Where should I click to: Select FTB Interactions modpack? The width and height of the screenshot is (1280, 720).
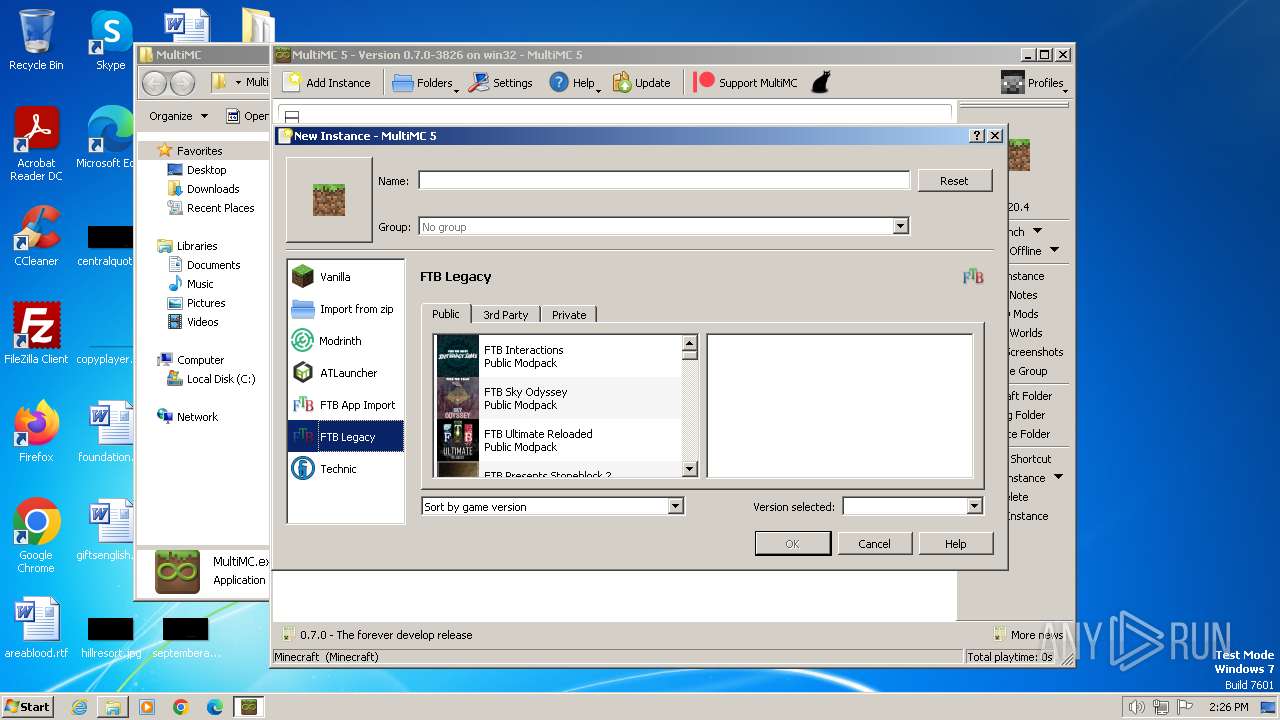(559, 356)
